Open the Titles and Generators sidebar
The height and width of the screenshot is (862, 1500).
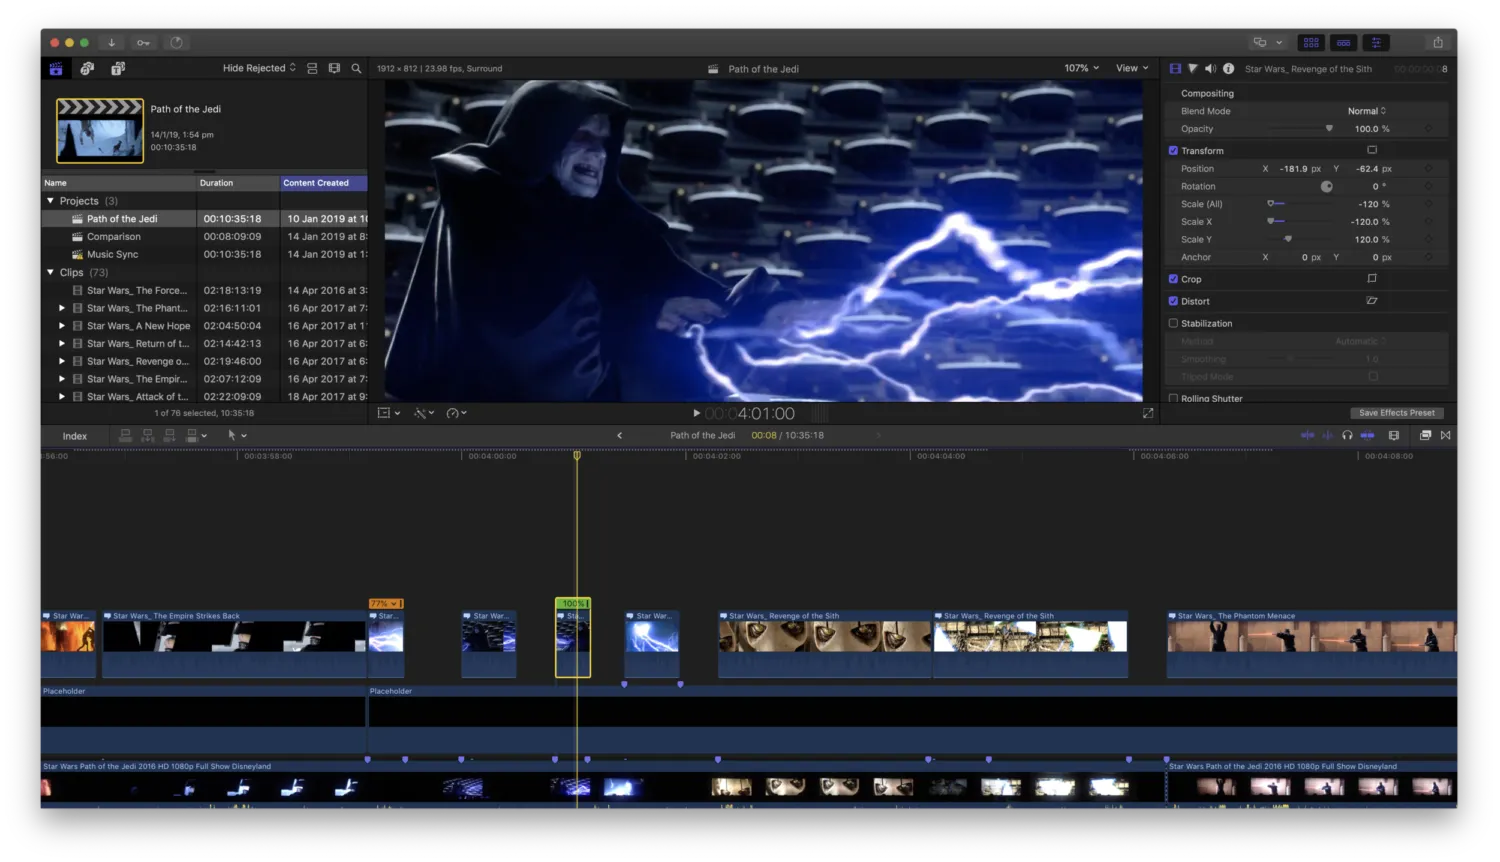tap(118, 68)
